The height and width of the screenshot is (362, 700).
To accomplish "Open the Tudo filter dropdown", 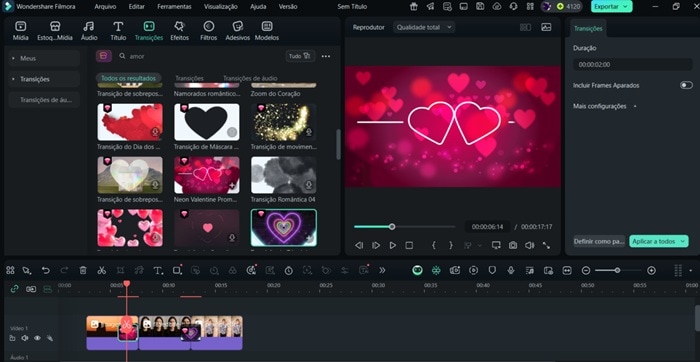I will coord(300,56).
